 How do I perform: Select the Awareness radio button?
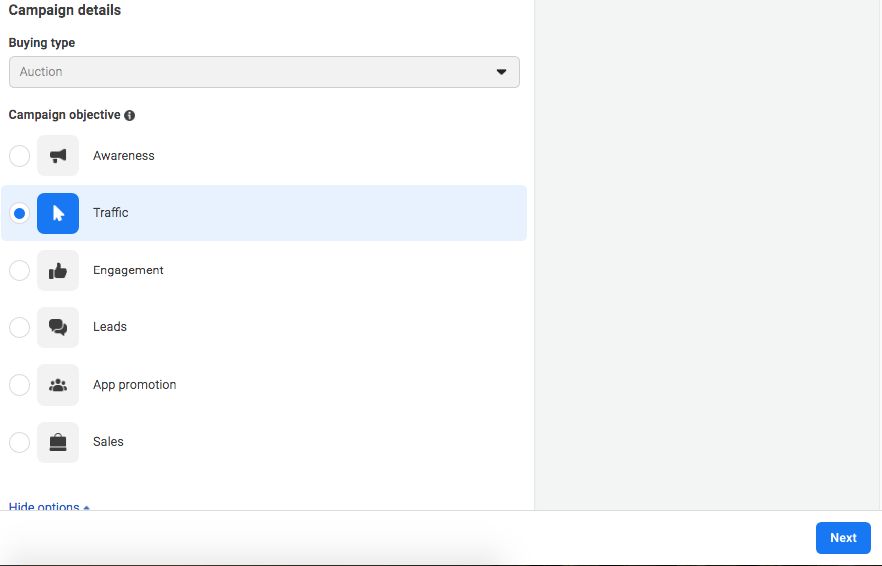[19, 156]
